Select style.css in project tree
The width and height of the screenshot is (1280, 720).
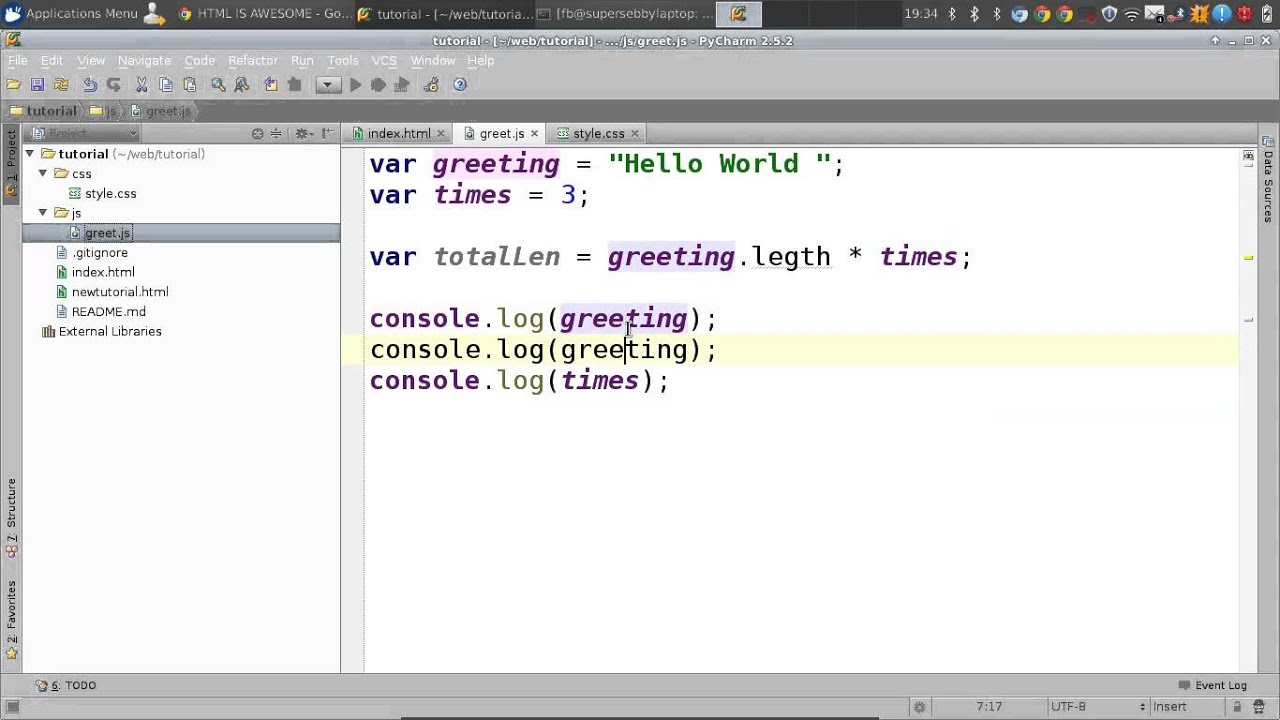coord(102,193)
